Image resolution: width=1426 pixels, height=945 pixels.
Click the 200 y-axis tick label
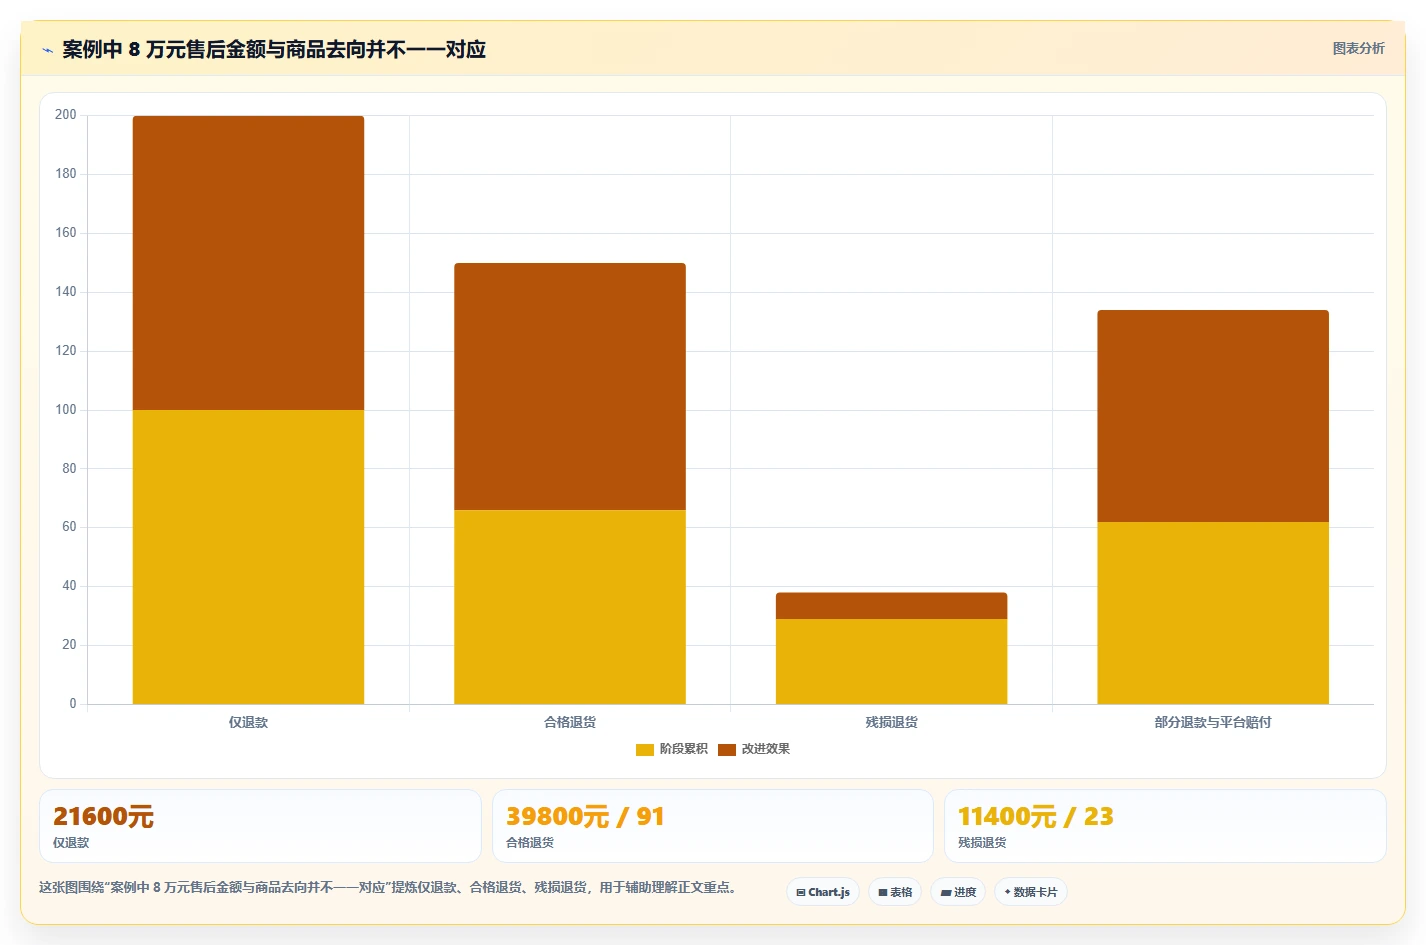(66, 115)
